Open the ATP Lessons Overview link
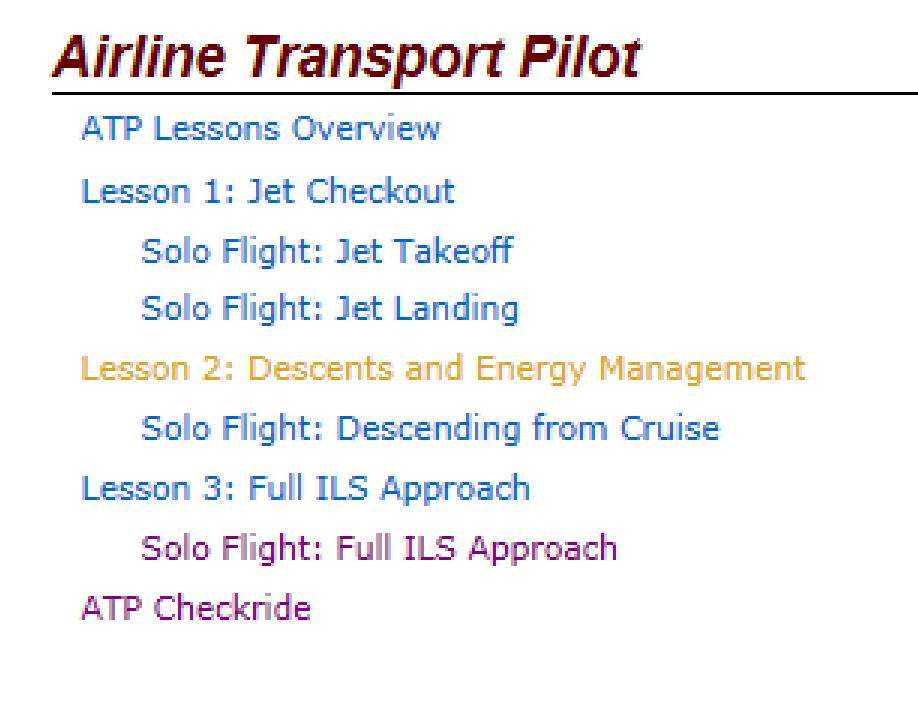 [260, 130]
